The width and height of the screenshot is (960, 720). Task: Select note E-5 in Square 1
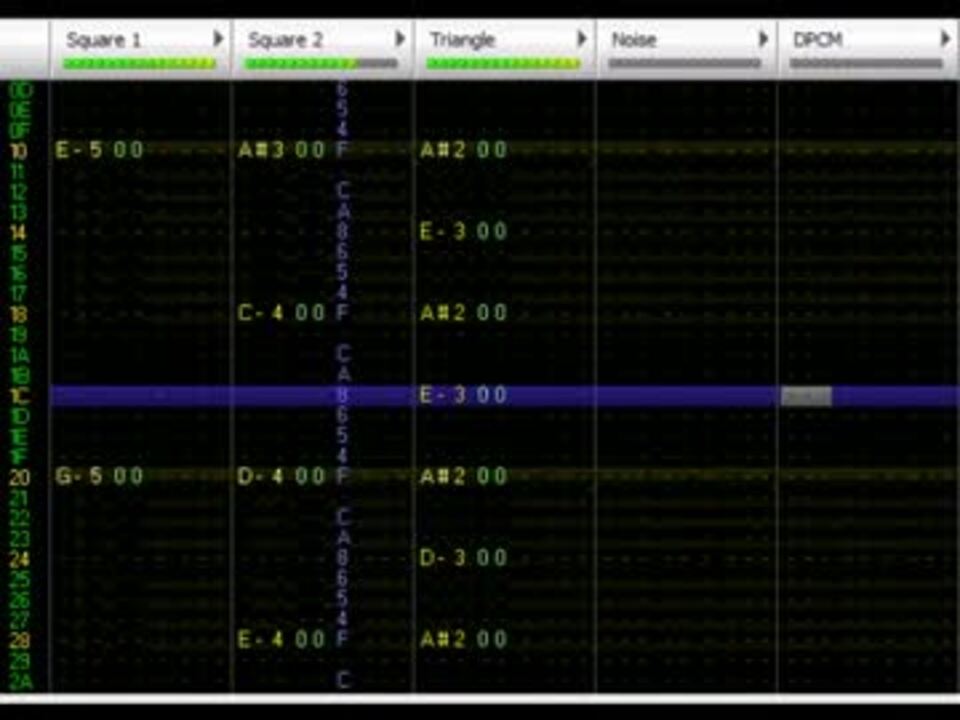(x=79, y=149)
